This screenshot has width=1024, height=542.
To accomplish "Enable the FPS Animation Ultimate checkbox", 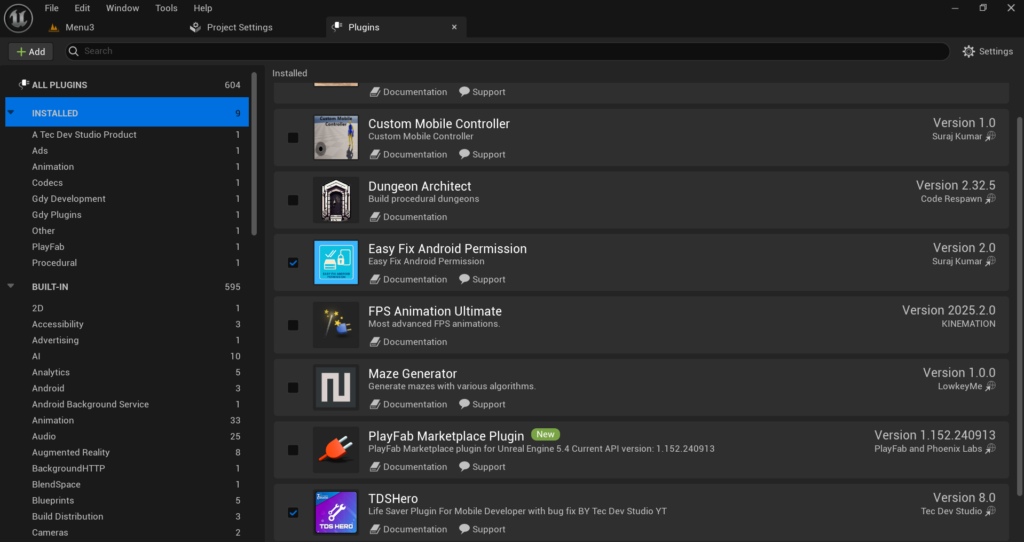I will tap(293, 325).
